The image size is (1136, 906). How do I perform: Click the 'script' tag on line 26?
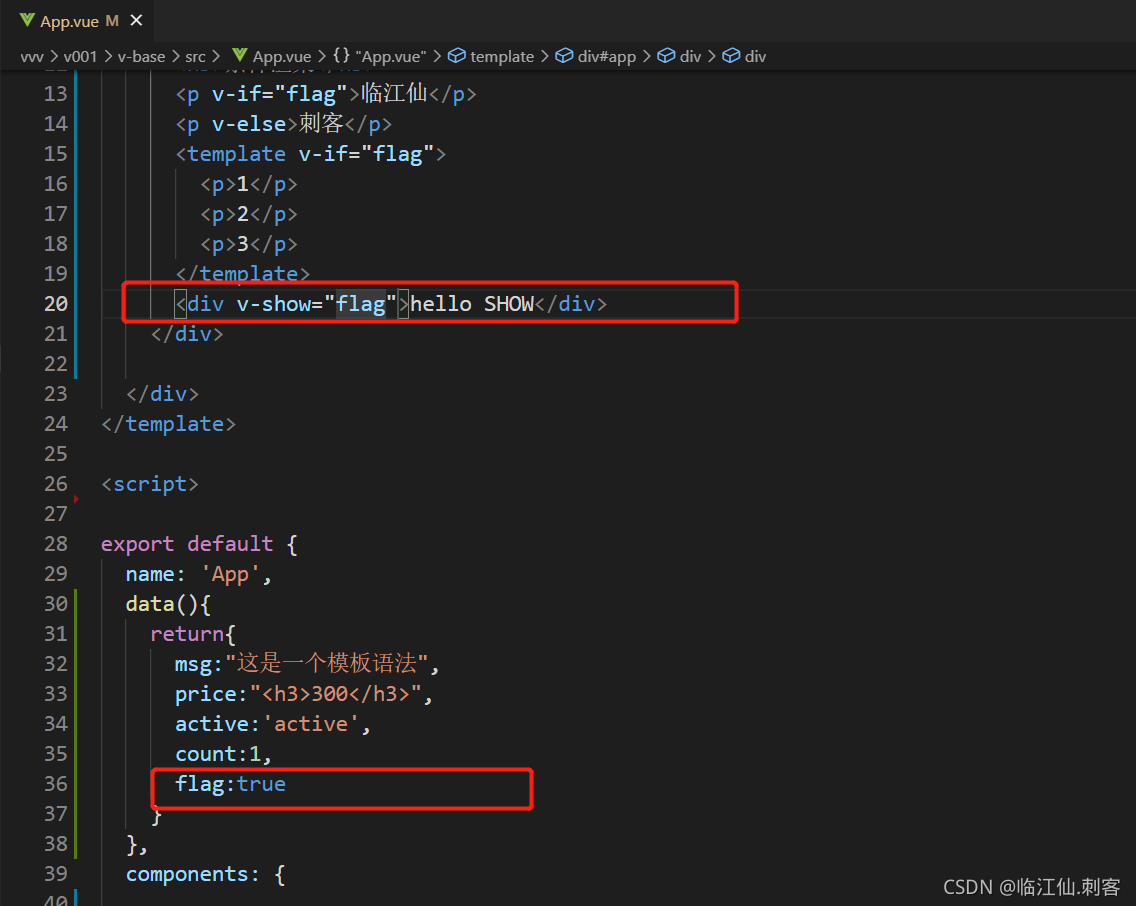tap(150, 484)
